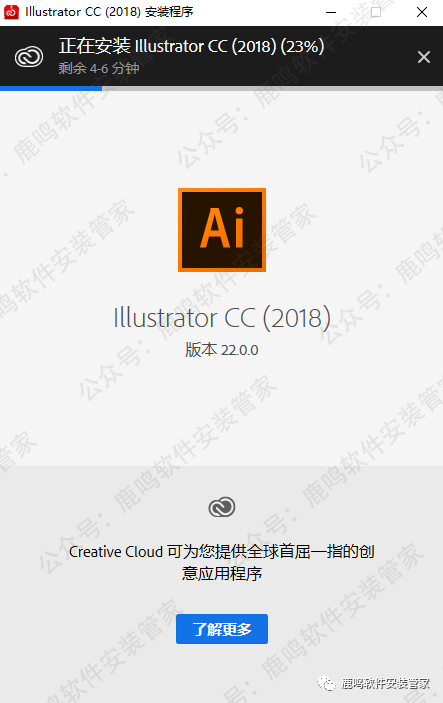Click the gray Creative Cloud icon above description

tap(222, 507)
